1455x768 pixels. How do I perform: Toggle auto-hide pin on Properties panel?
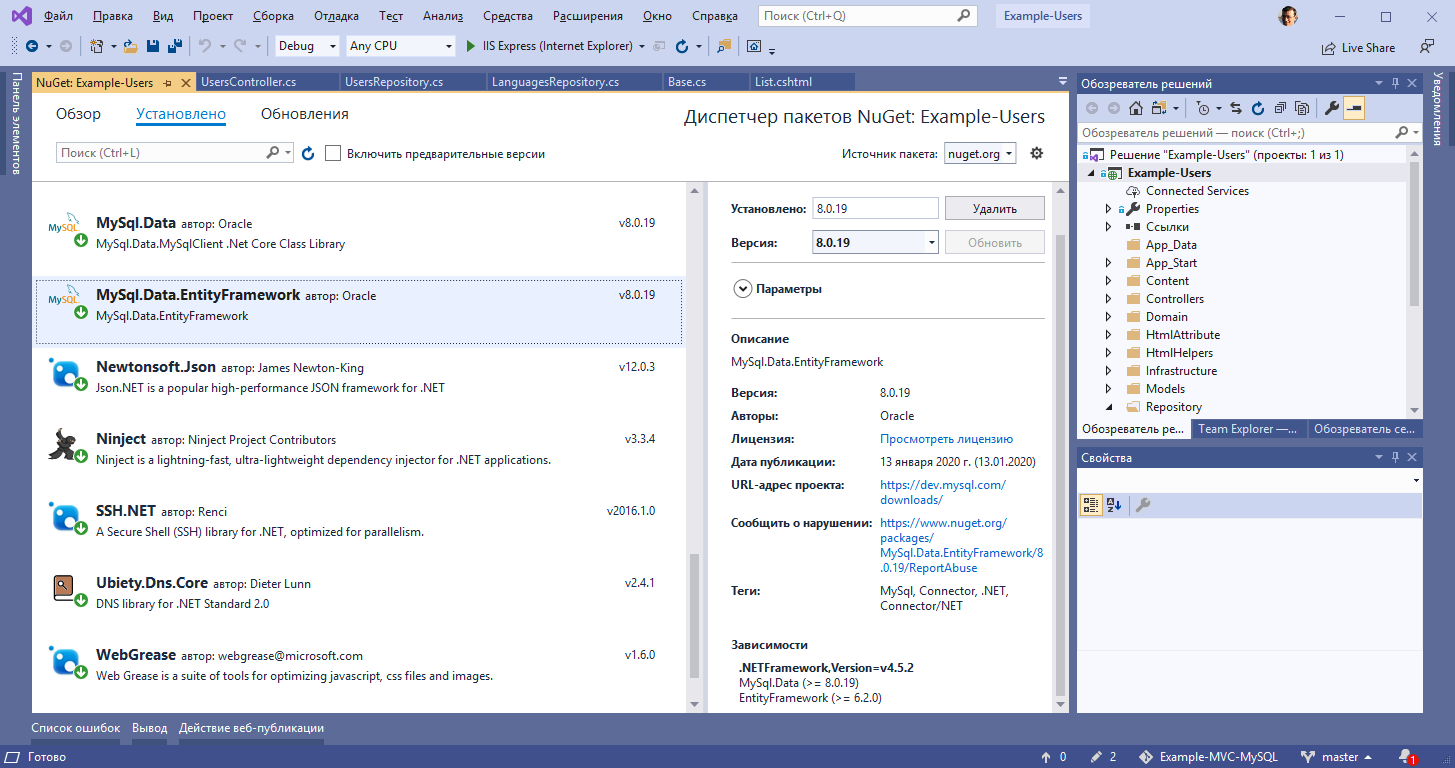[1395, 457]
